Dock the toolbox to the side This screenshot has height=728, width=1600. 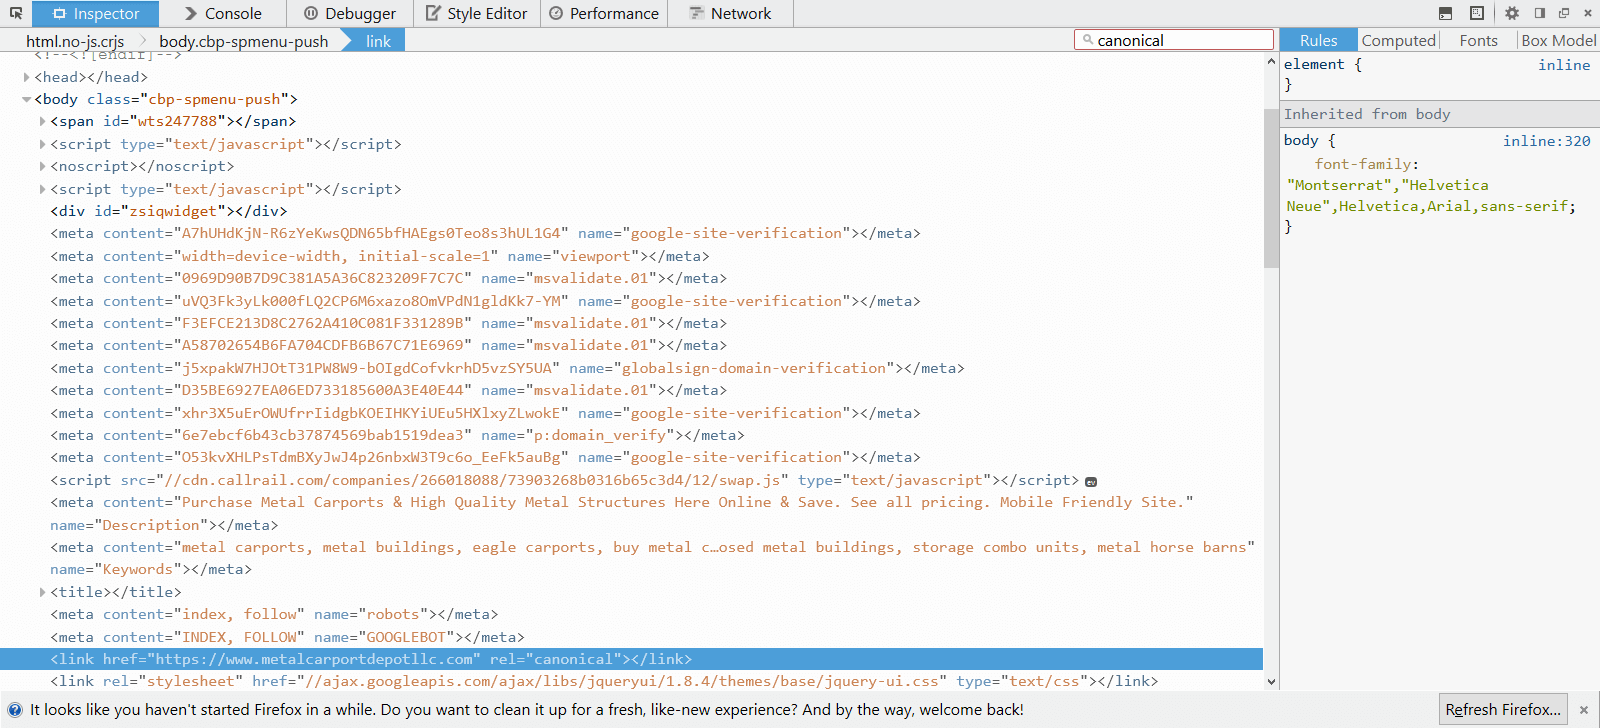(1540, 13)
